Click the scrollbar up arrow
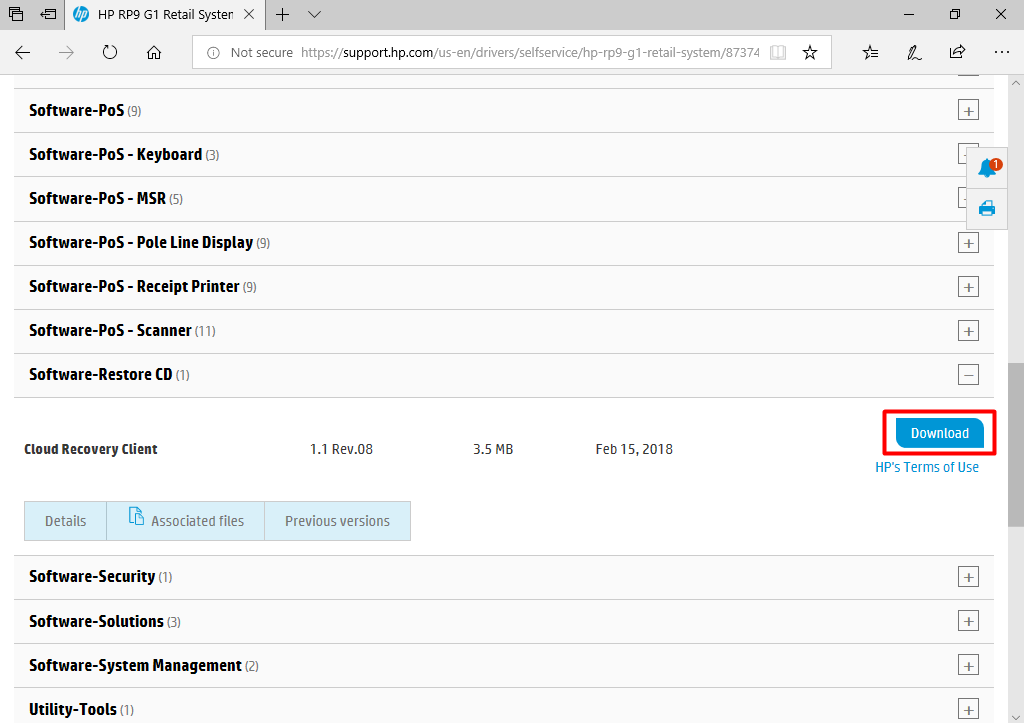Image resolution: width=1024 pixels, height=723 pixels. pyautogui.click(x=1016, y=83)
